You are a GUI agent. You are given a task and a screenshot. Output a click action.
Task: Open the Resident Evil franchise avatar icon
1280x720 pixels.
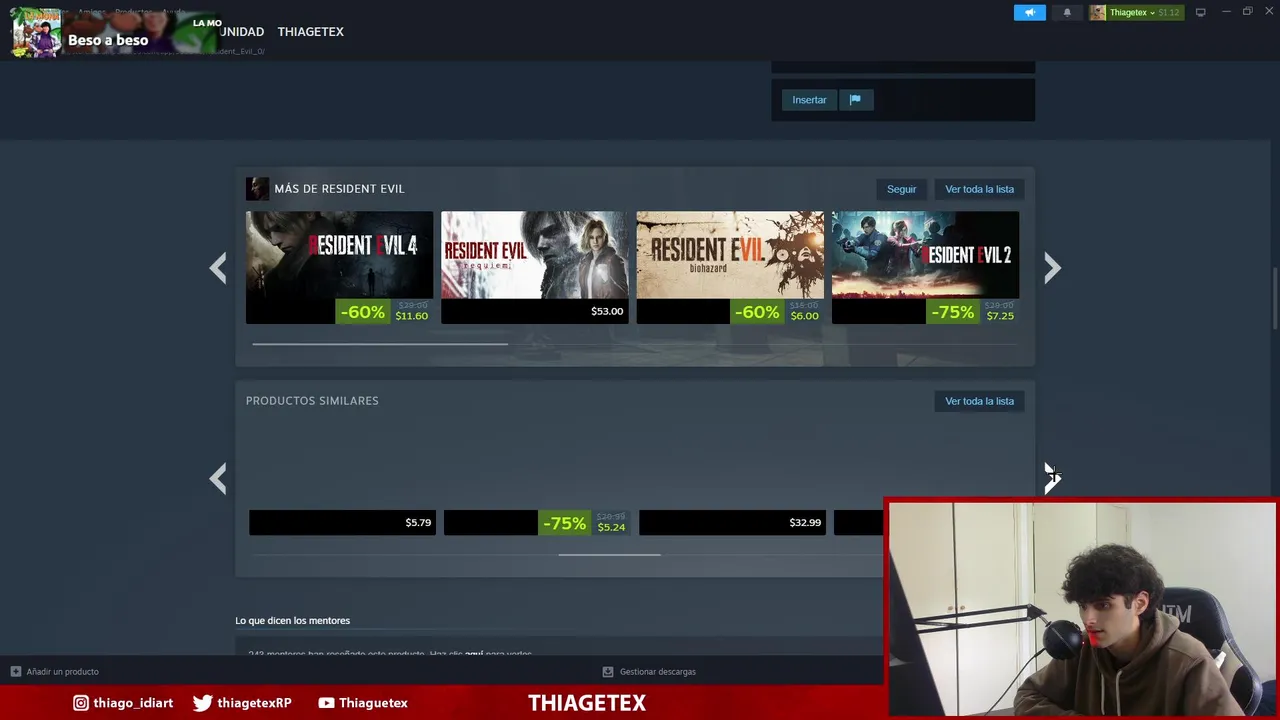pyautogui.click(x=257, y=189)
